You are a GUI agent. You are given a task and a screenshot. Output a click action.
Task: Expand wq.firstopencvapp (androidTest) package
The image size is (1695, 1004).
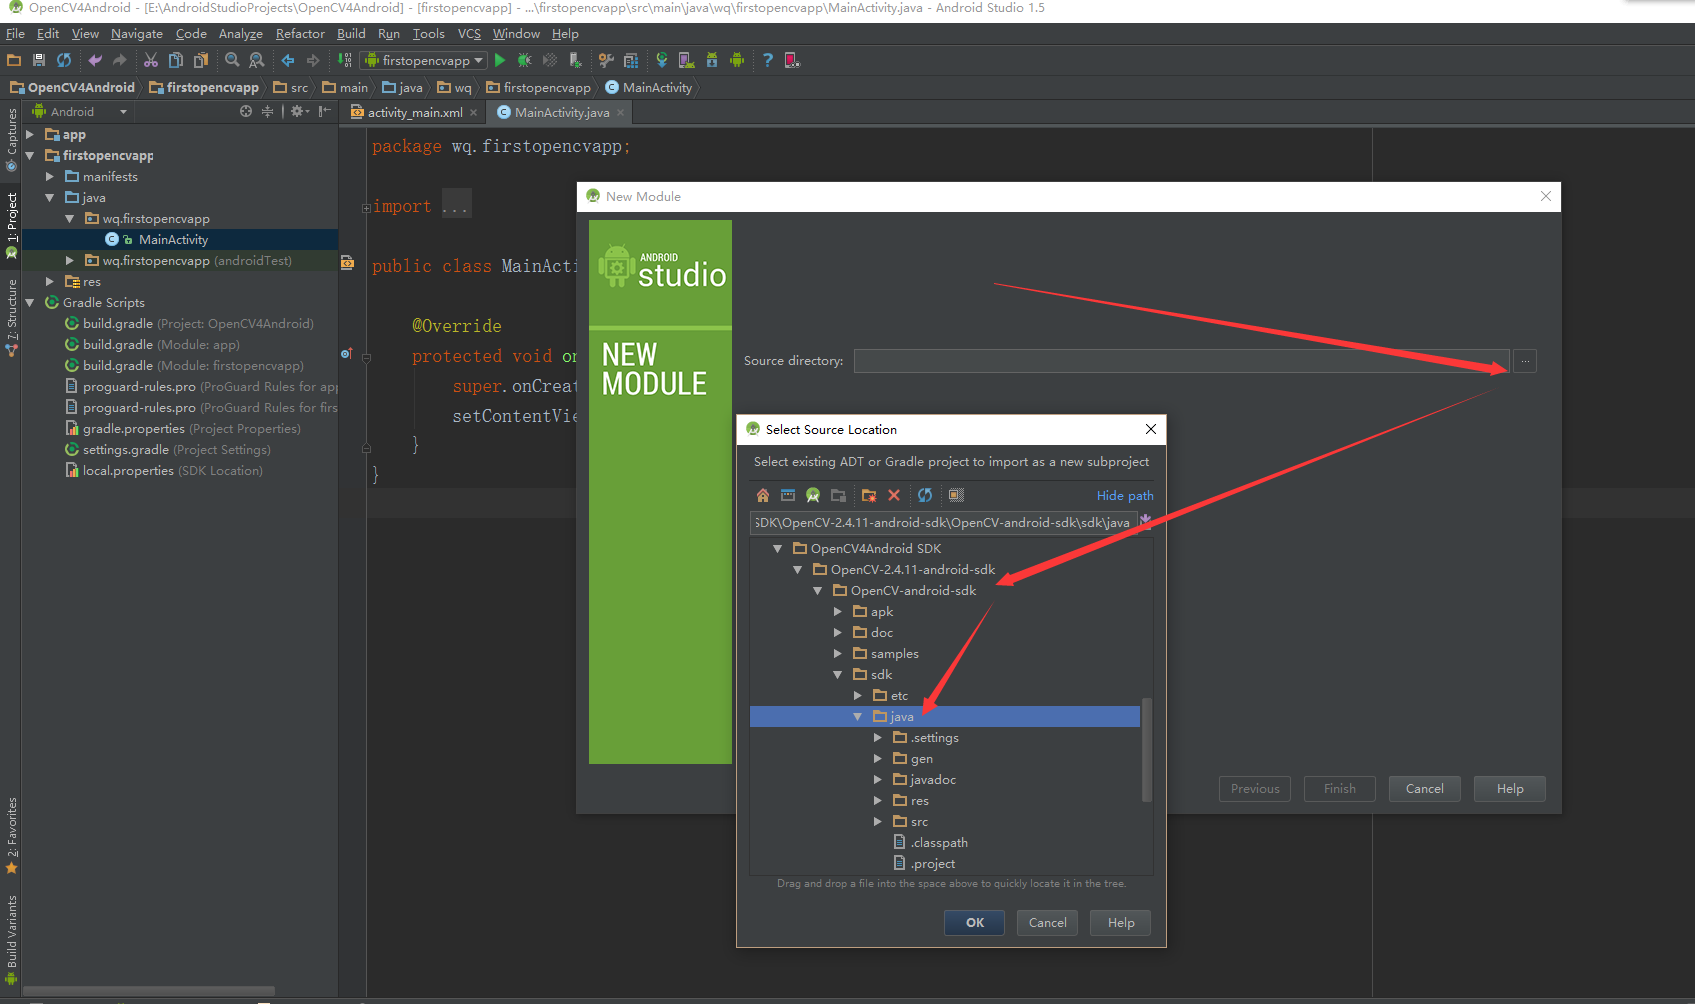point(70,260)
